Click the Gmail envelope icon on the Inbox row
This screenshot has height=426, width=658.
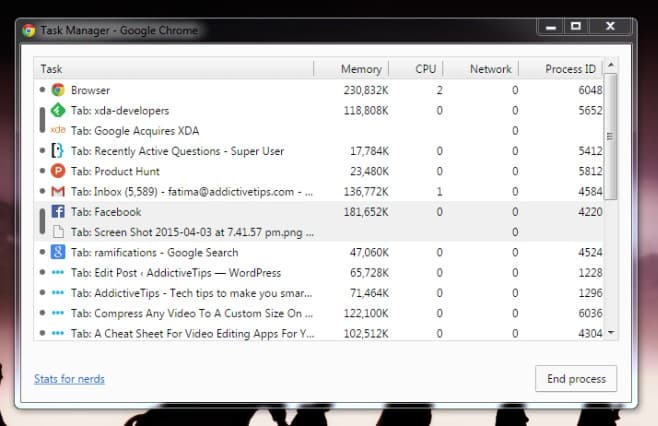click(58, 191)
